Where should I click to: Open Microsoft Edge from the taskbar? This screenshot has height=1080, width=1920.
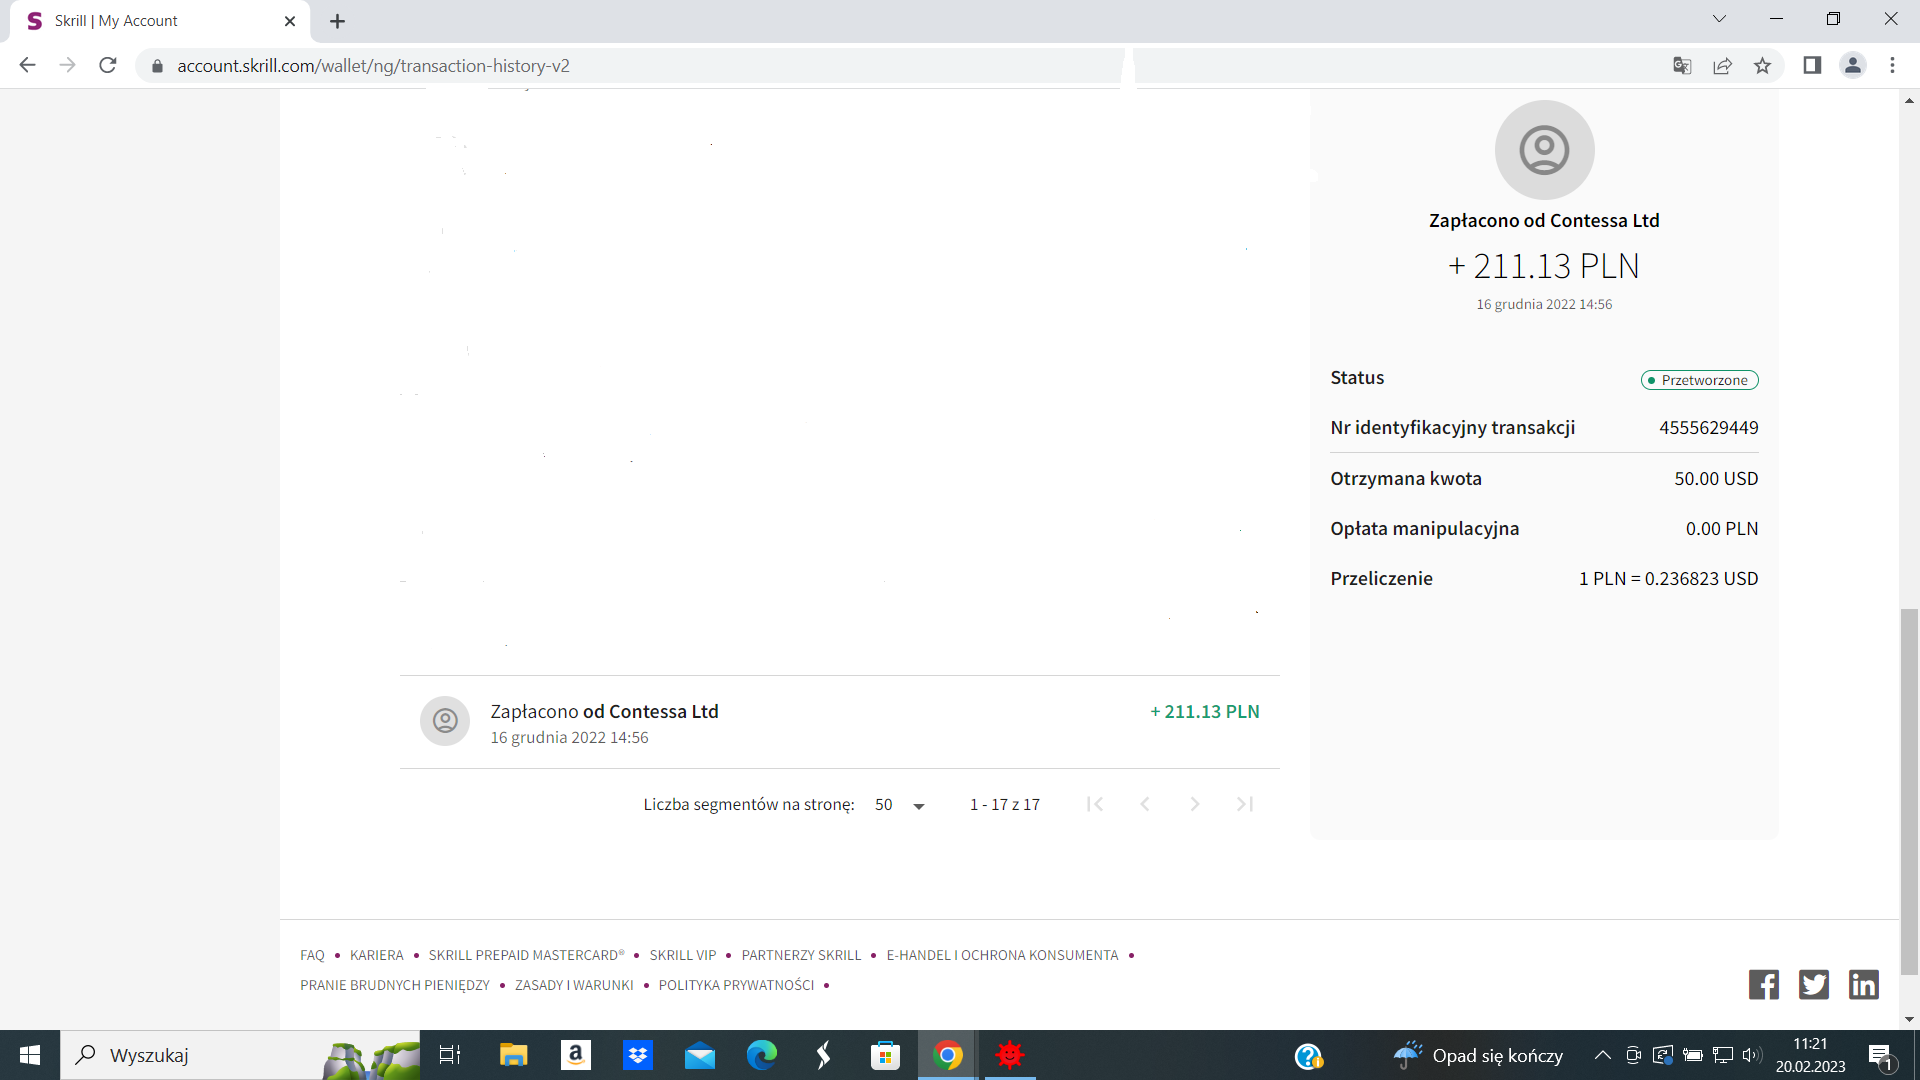tap(762, 1055)
